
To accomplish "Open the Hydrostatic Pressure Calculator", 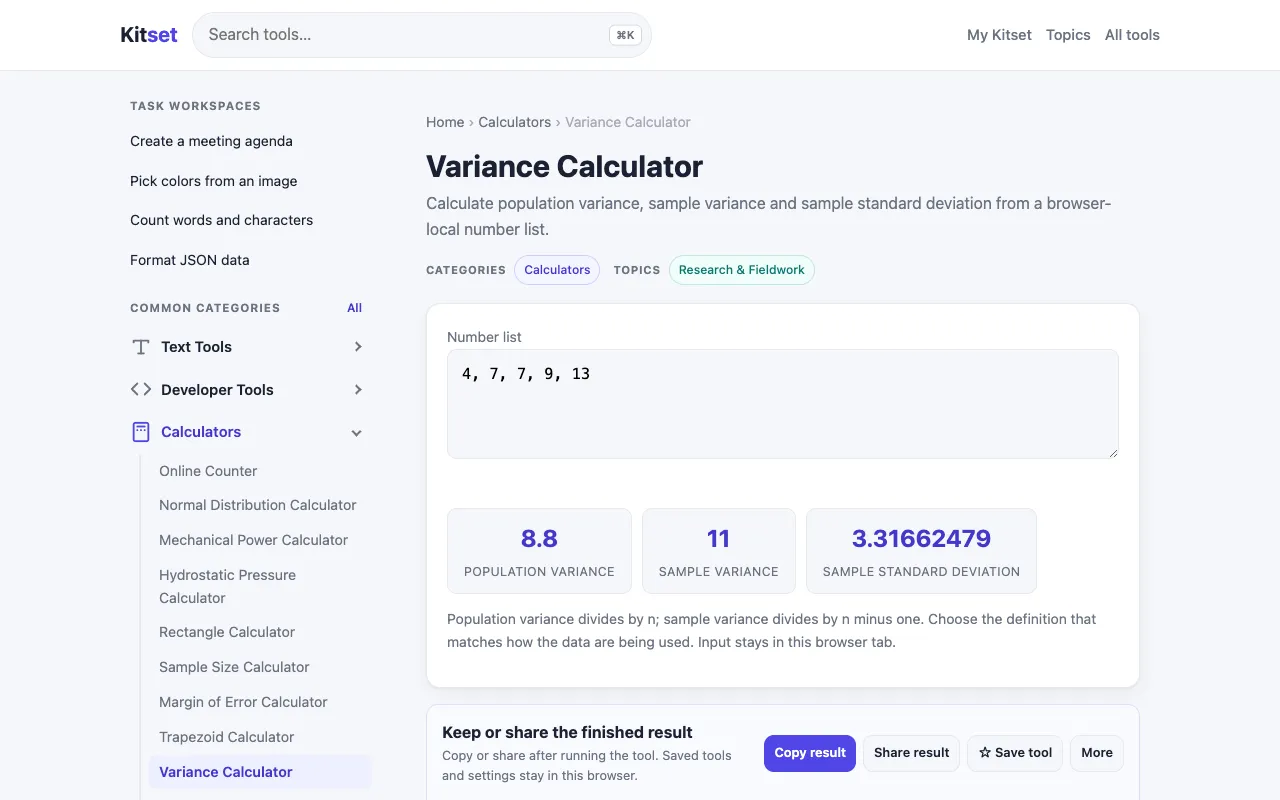I will (x=228, y=586).
